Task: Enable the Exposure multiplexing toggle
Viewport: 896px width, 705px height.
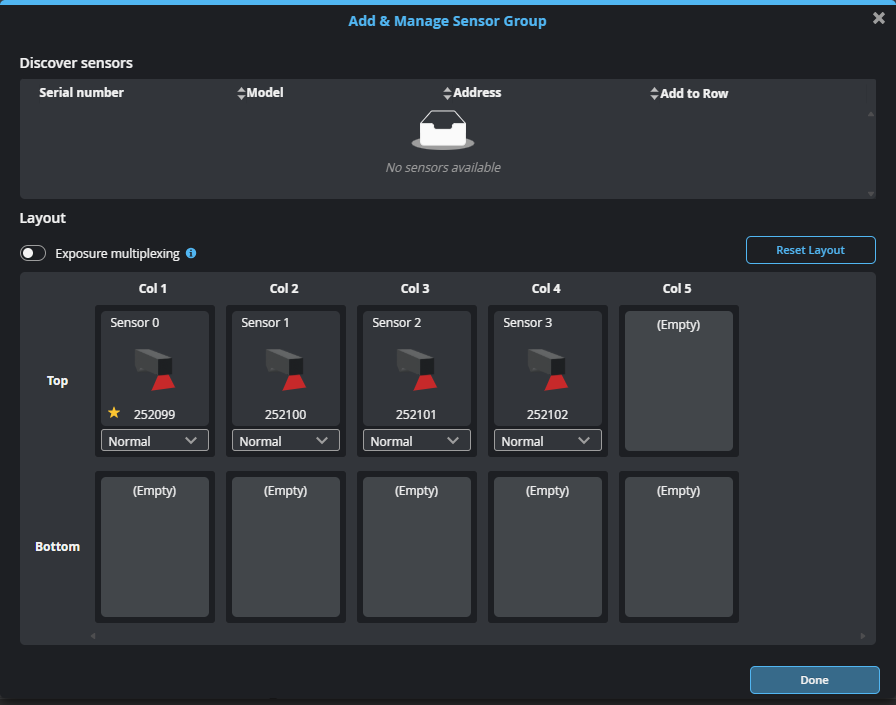Action: click(33, 253)
